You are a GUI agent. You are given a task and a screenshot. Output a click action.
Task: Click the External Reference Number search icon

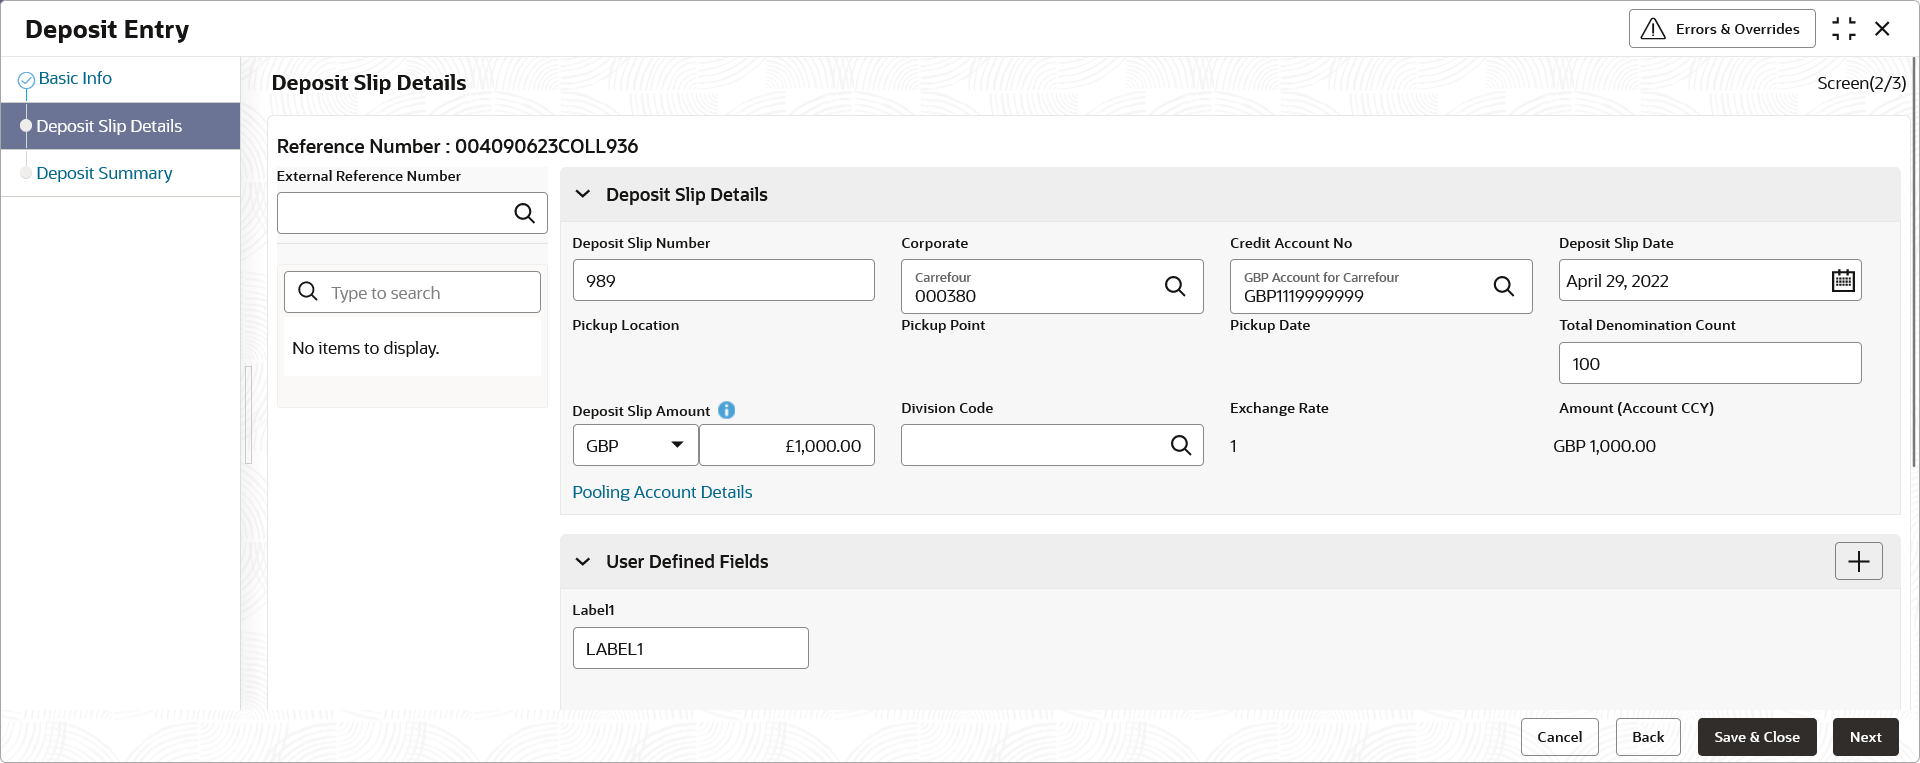tap(524, 213)
